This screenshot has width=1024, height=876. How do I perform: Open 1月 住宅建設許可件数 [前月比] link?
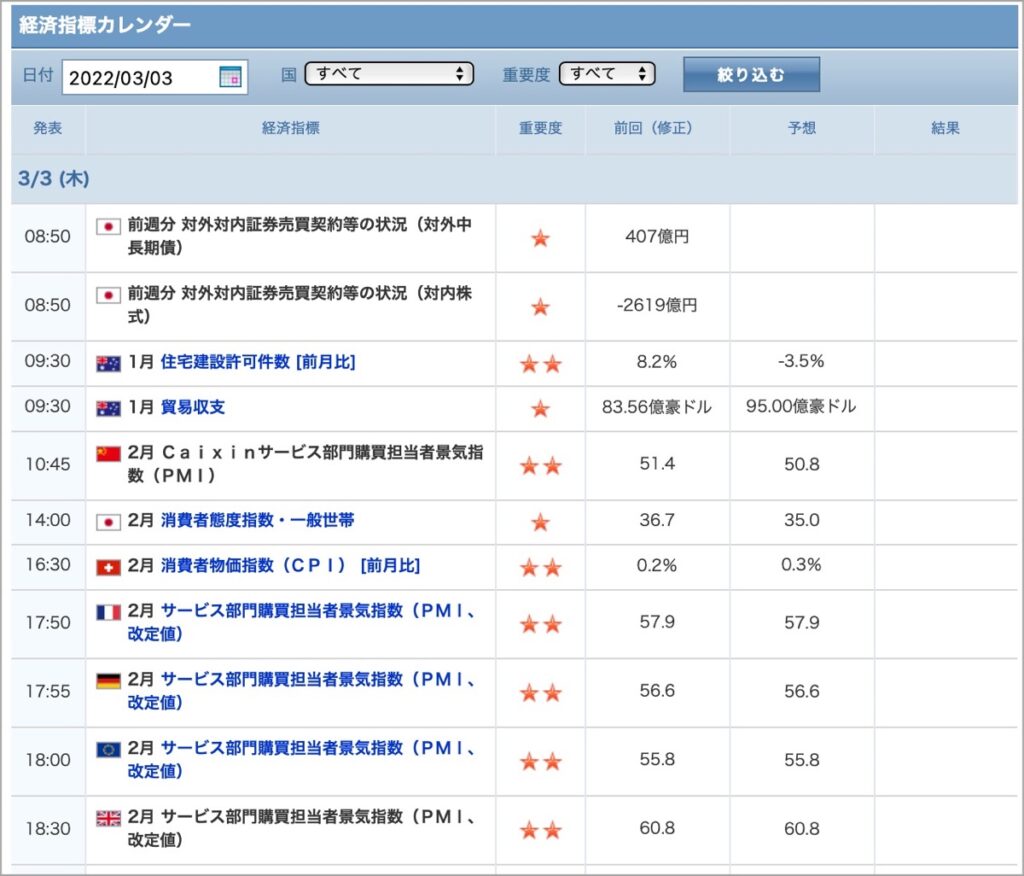(x=258, y=362)
